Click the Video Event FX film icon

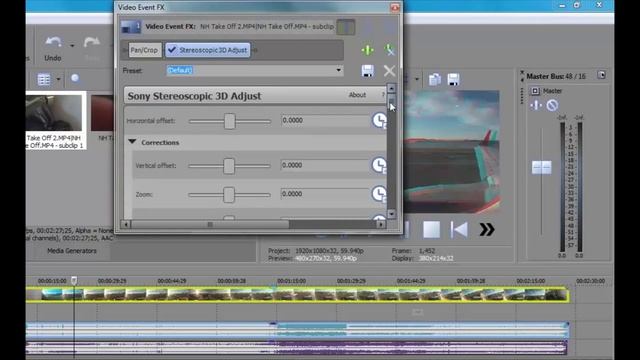131,27
